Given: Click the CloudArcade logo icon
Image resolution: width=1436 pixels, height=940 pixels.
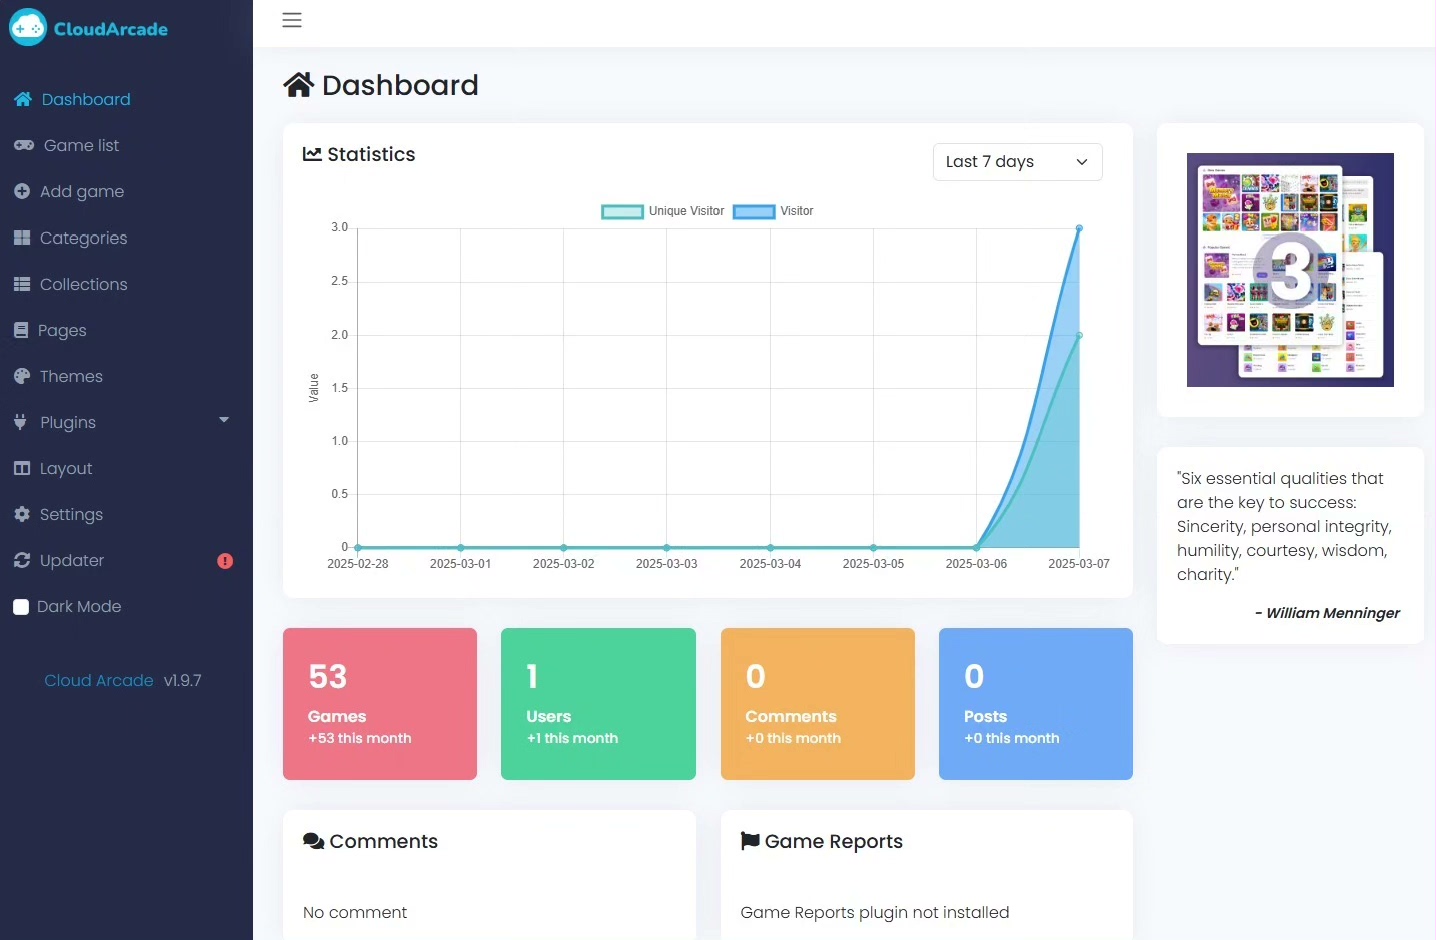Looking at the screenshot, I should click(x=28, y=27).
